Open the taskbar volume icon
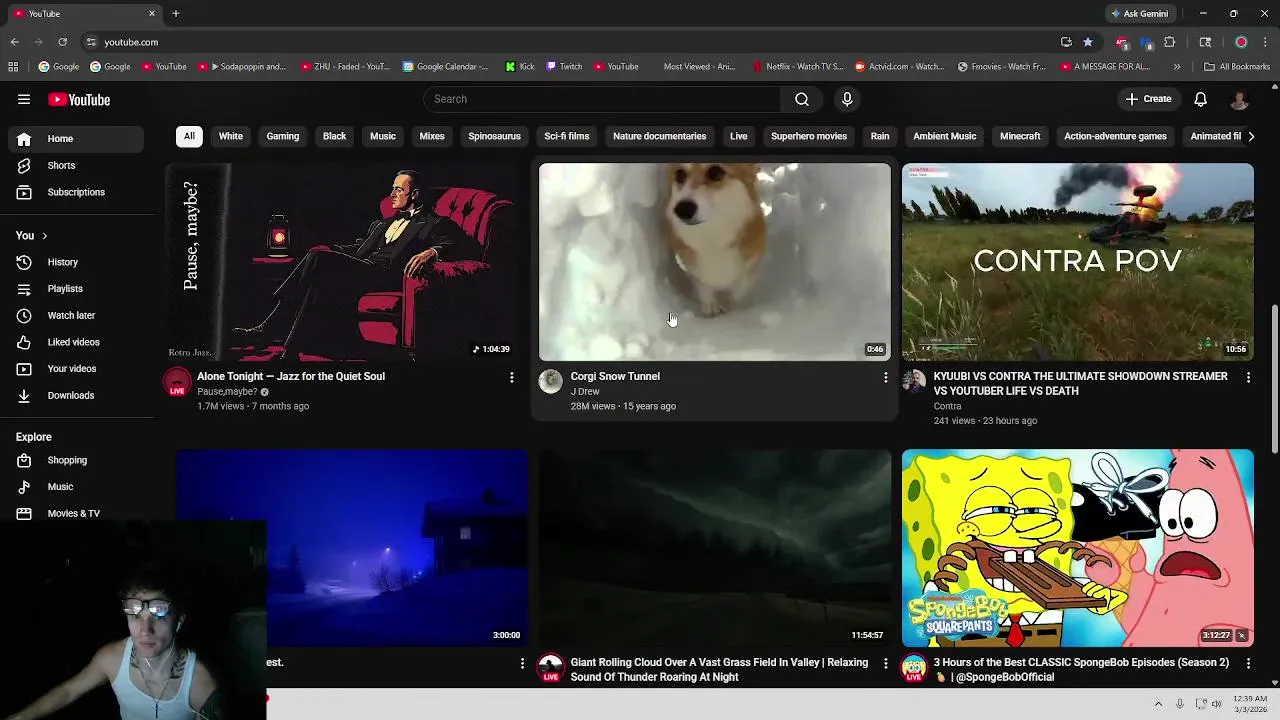The image size is (1280, 720). click(1217, 704)
